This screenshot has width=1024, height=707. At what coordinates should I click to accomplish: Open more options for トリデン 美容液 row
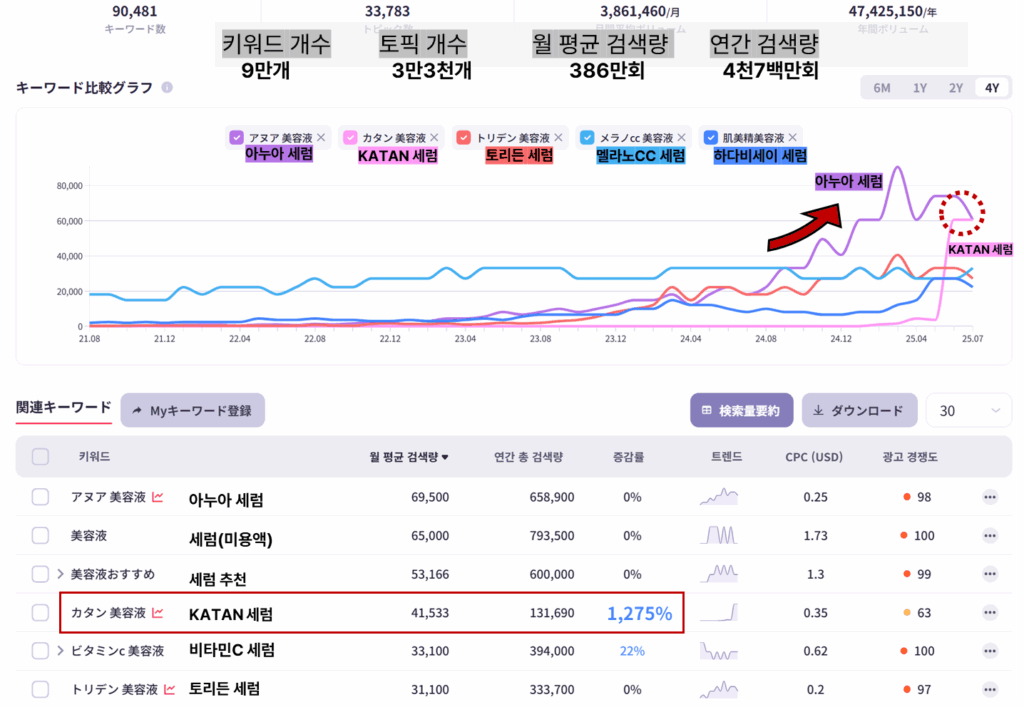tap(990, 689)
